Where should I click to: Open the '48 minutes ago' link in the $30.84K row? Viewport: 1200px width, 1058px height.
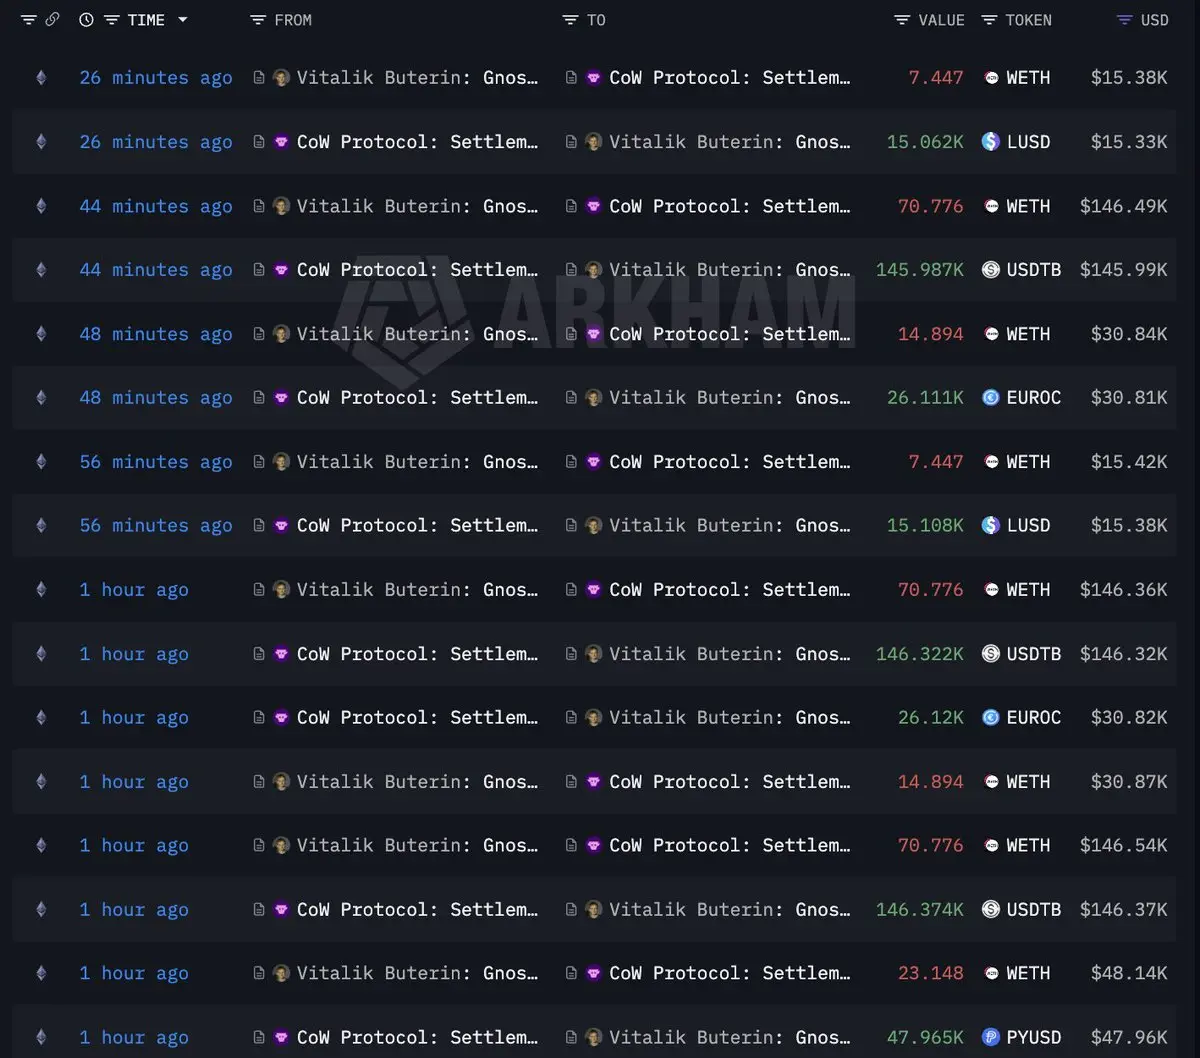click(156, 334)
